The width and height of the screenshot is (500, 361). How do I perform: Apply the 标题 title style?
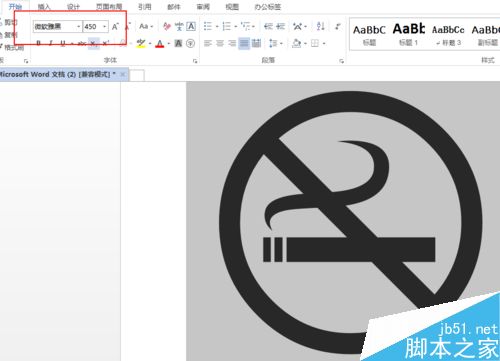click(369, 35)
